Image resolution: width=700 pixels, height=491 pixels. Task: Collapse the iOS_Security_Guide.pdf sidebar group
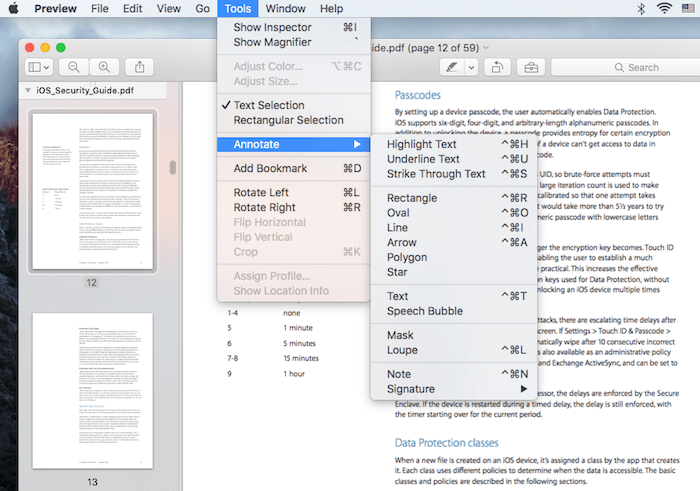click(x=28, y=90)
